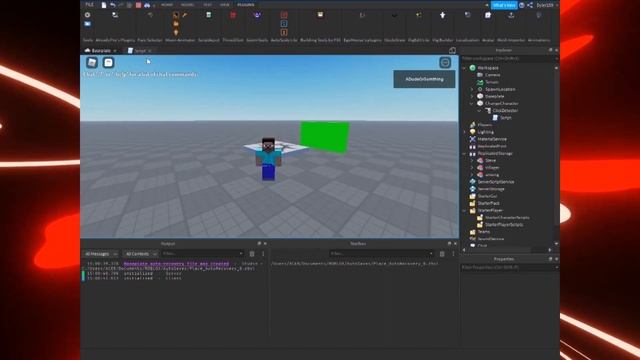This screenshot has height=360, width=640.
Task: Select MaterialService in the Explorer
Action: click(x=492, y=139)
